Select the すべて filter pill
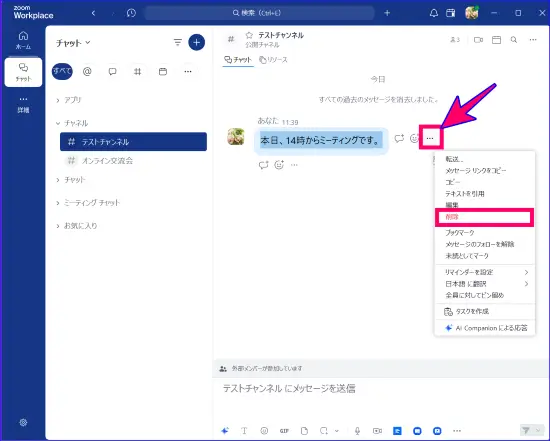 tap(62, 71)
